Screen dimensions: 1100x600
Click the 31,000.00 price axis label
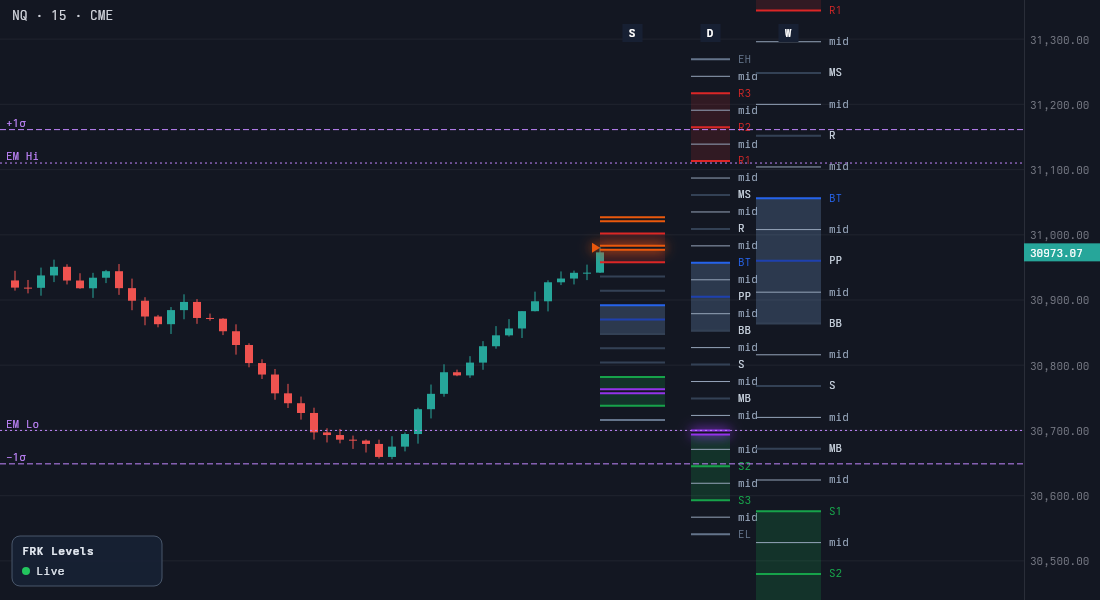1059,236
